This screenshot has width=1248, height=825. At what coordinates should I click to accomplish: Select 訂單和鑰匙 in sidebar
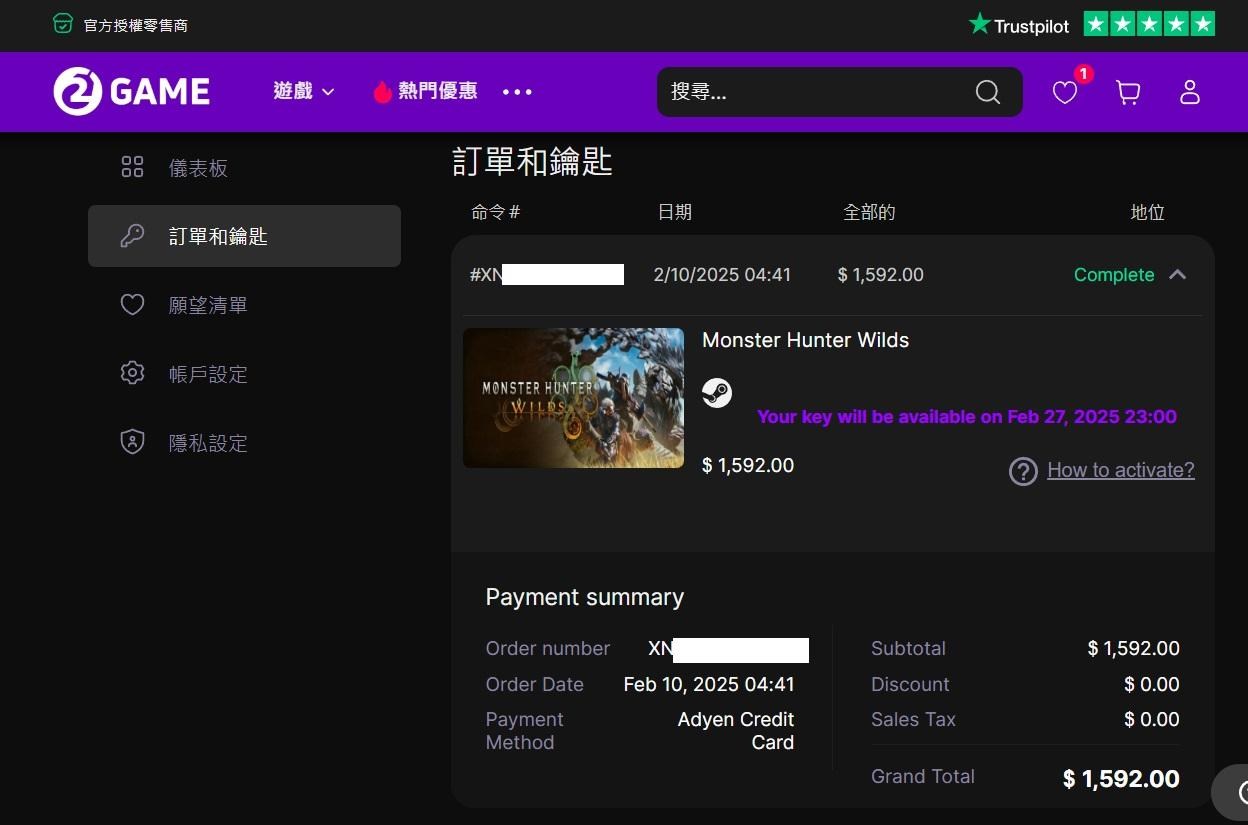click(x=244, y=236)
